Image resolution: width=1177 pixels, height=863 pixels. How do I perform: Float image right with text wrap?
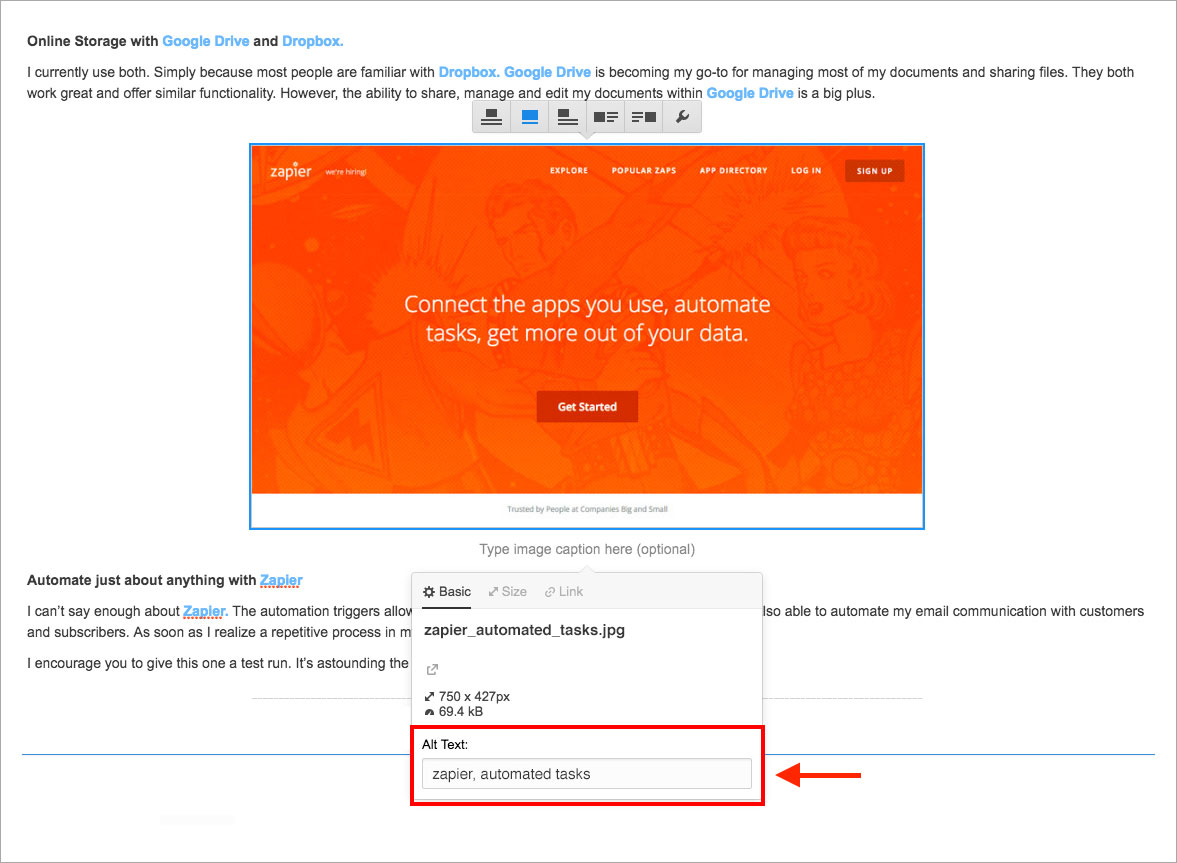(644, 117)
